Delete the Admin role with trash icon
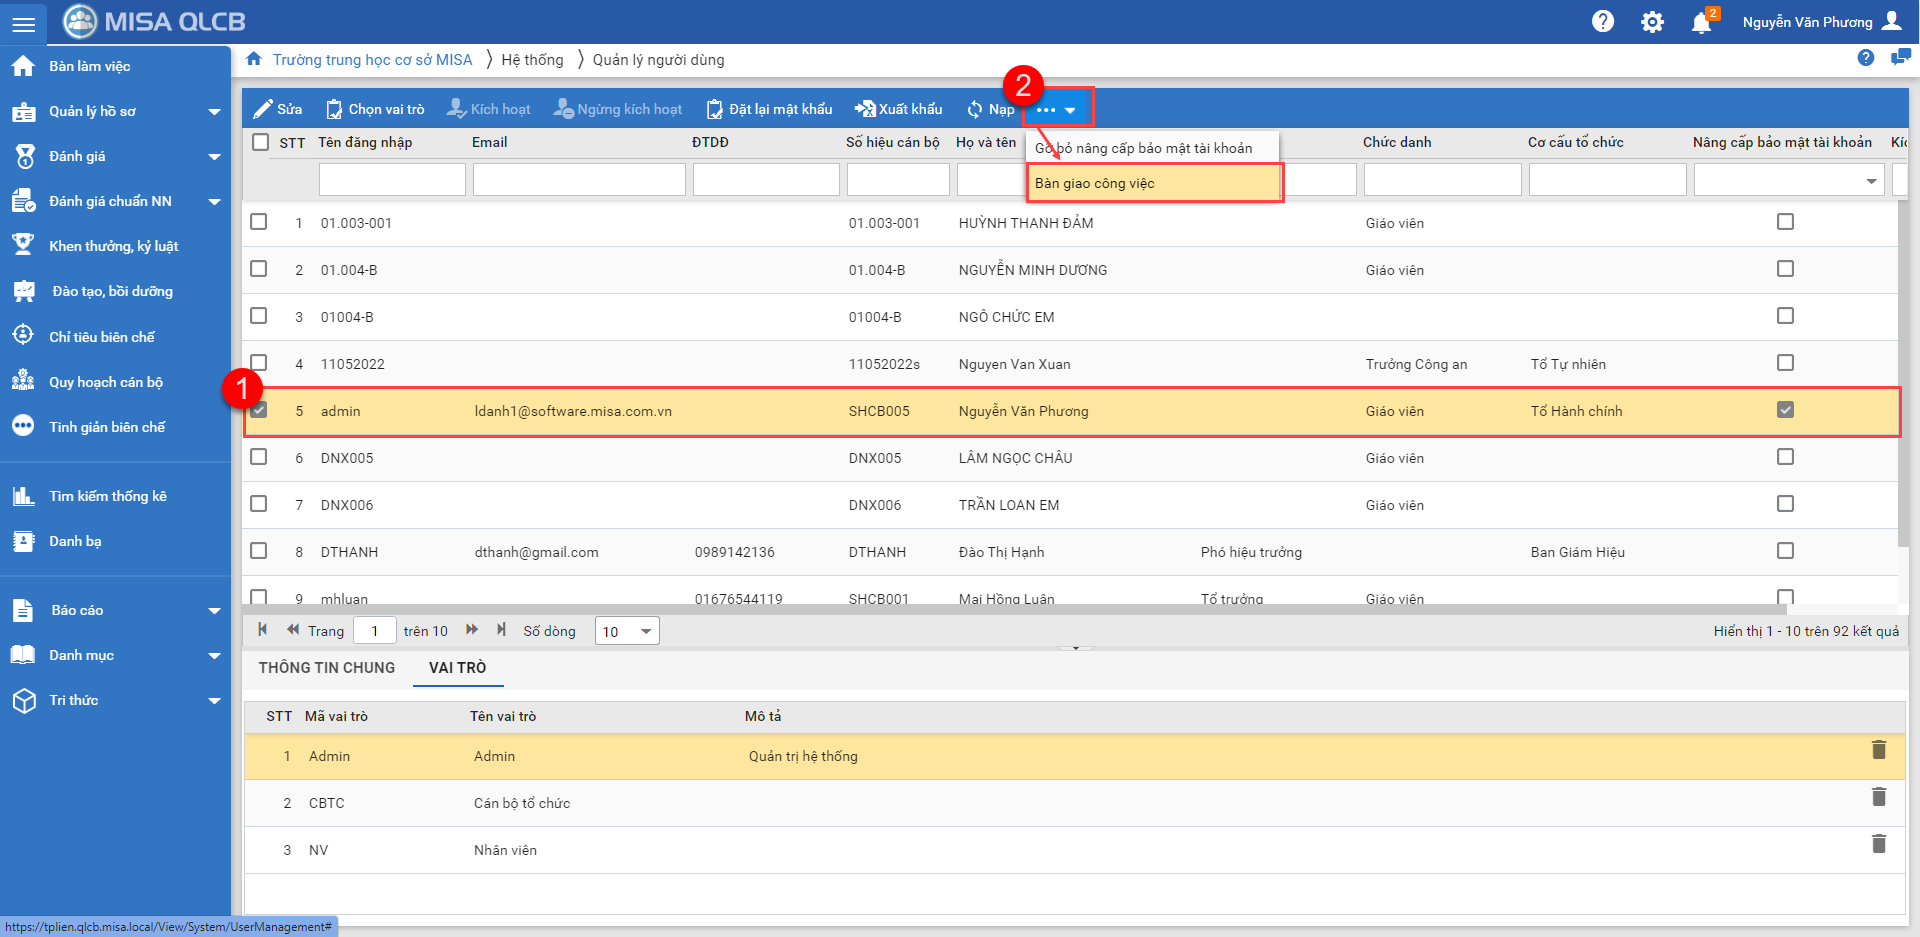Viewport: 1920px width, 937px height. pyautogui.click(x=1879, y=750)
